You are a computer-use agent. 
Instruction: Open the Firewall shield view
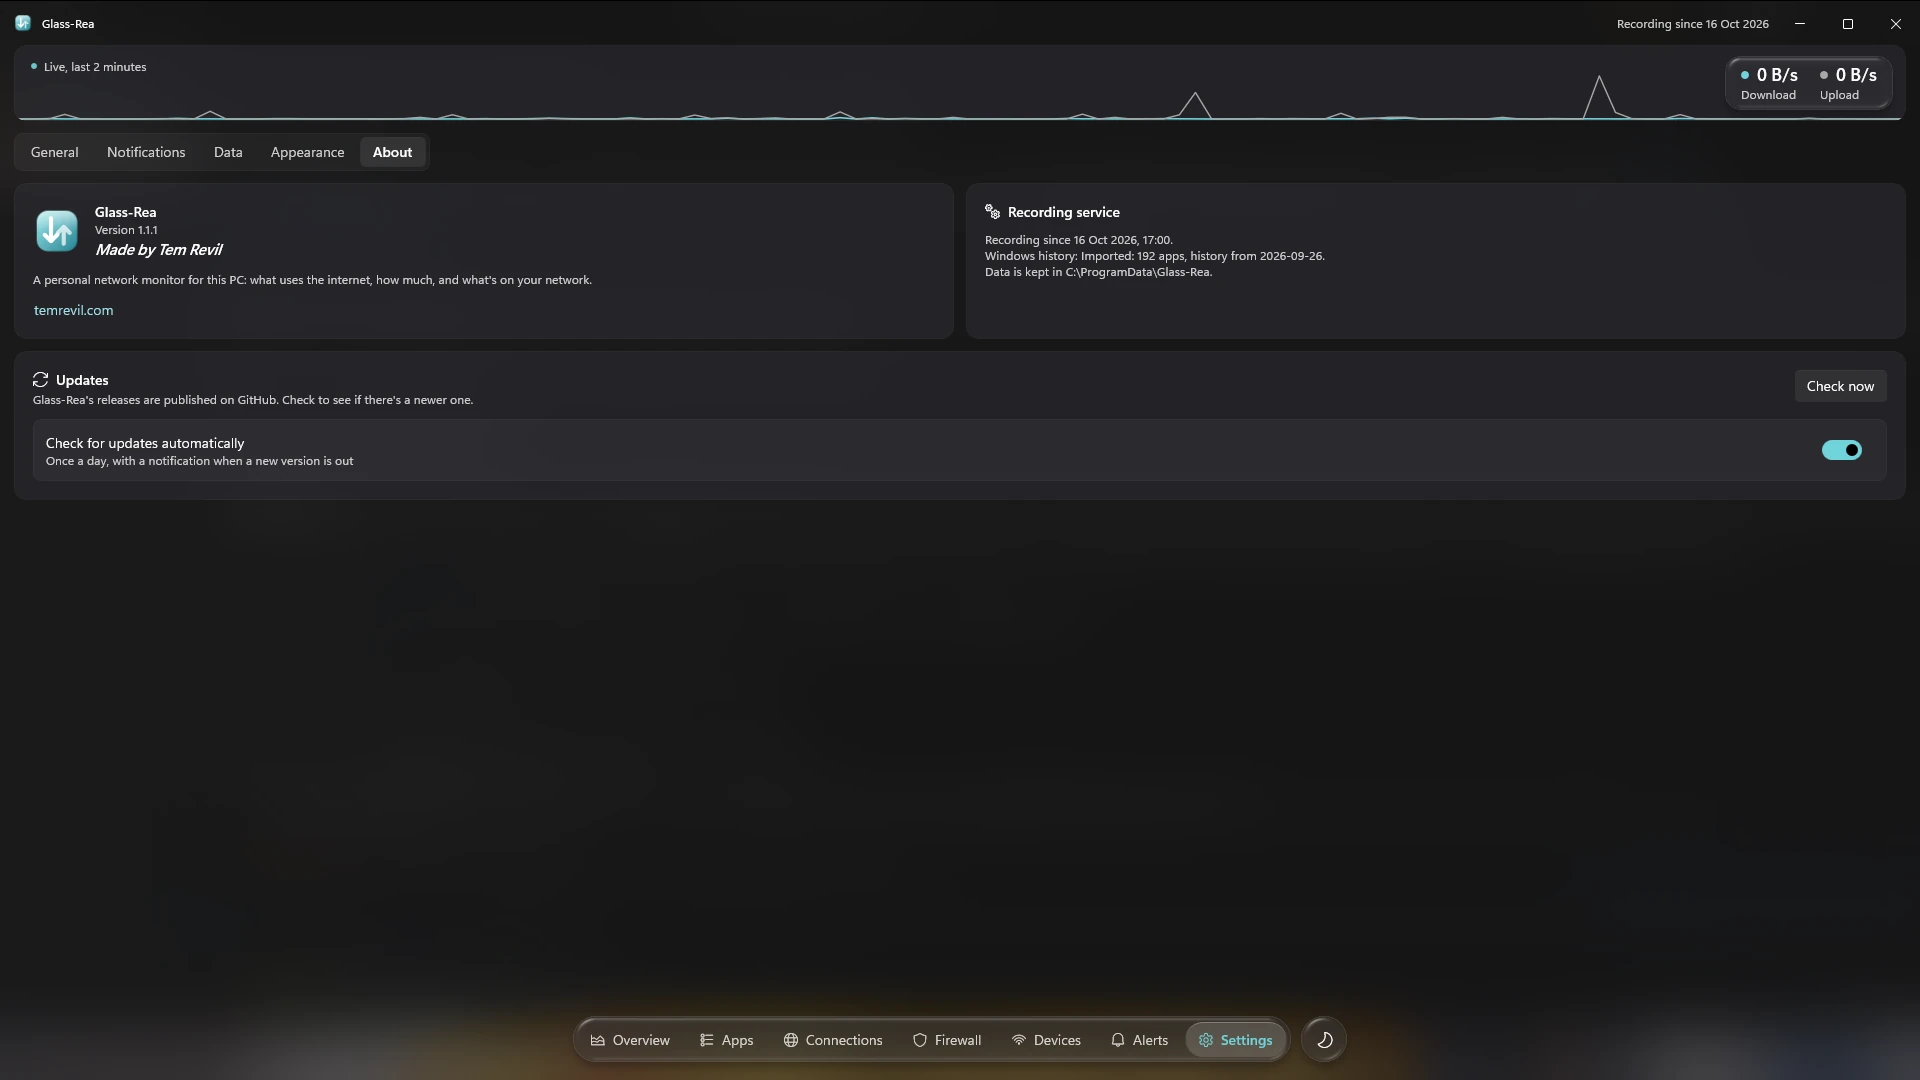point(947,1040)
